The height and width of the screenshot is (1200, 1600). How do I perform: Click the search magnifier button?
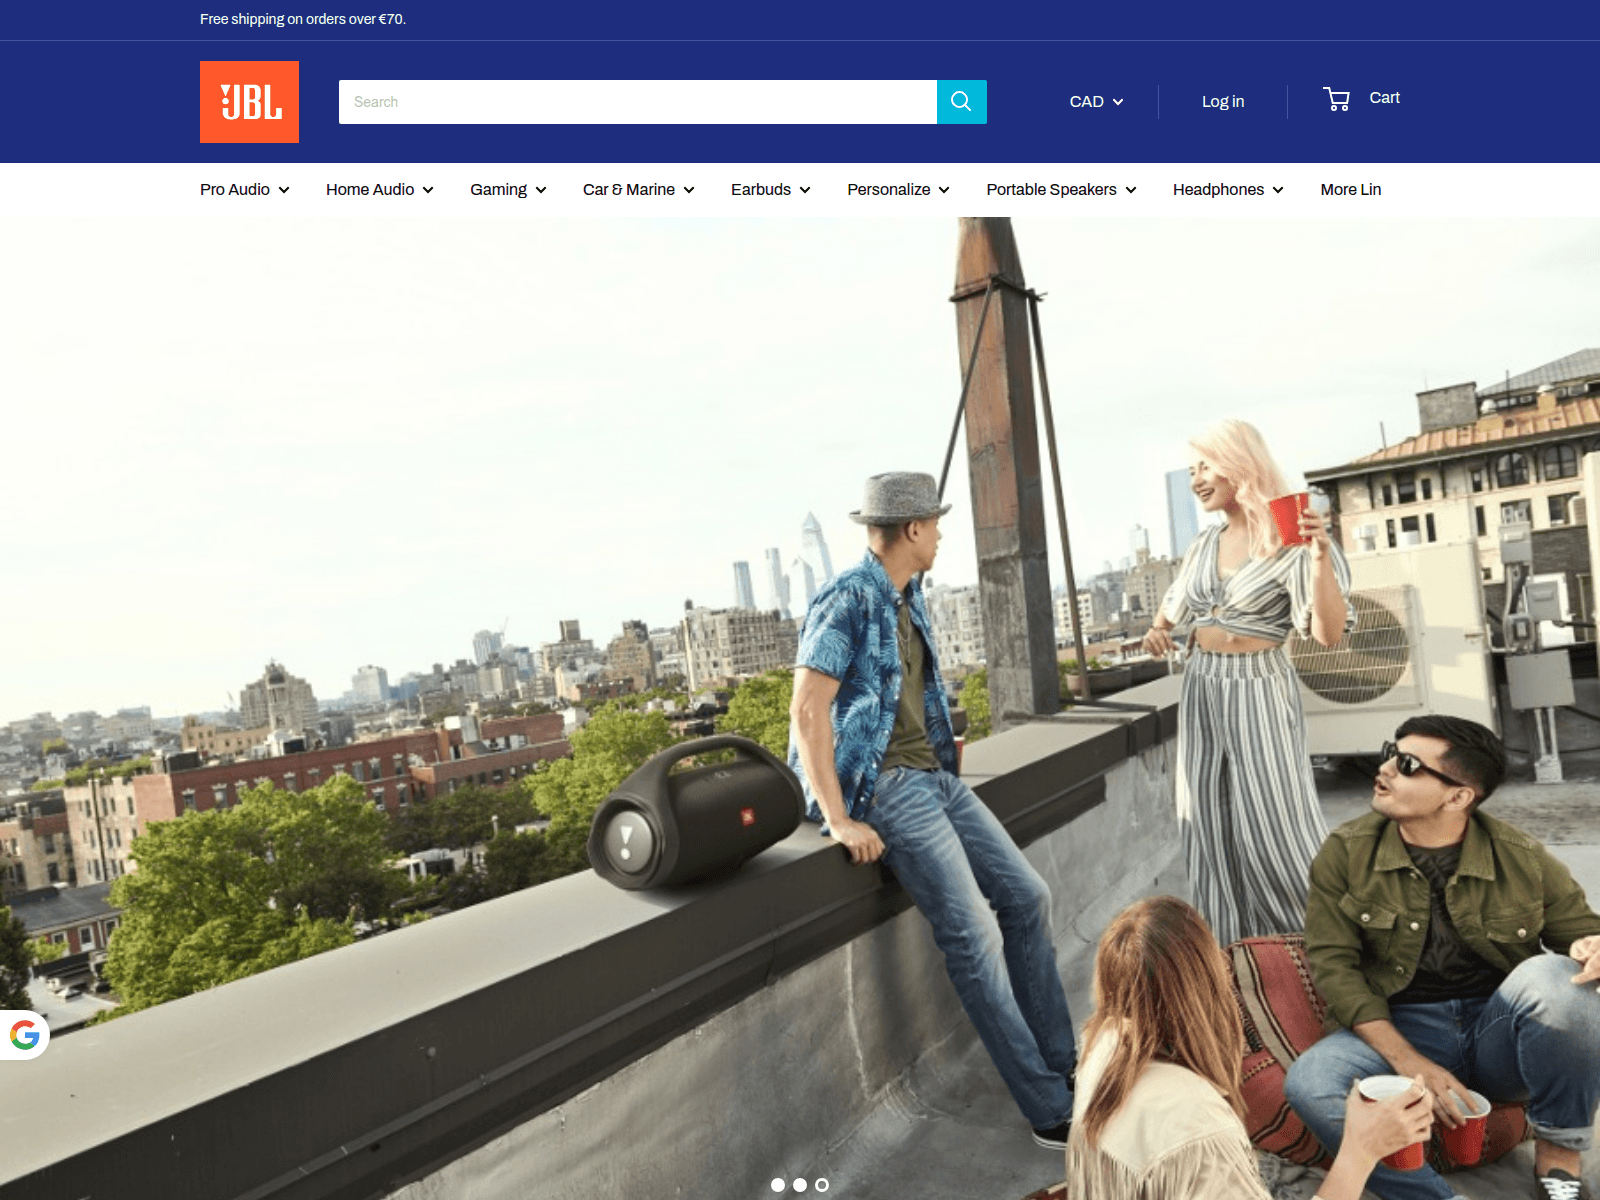(962, 102)
